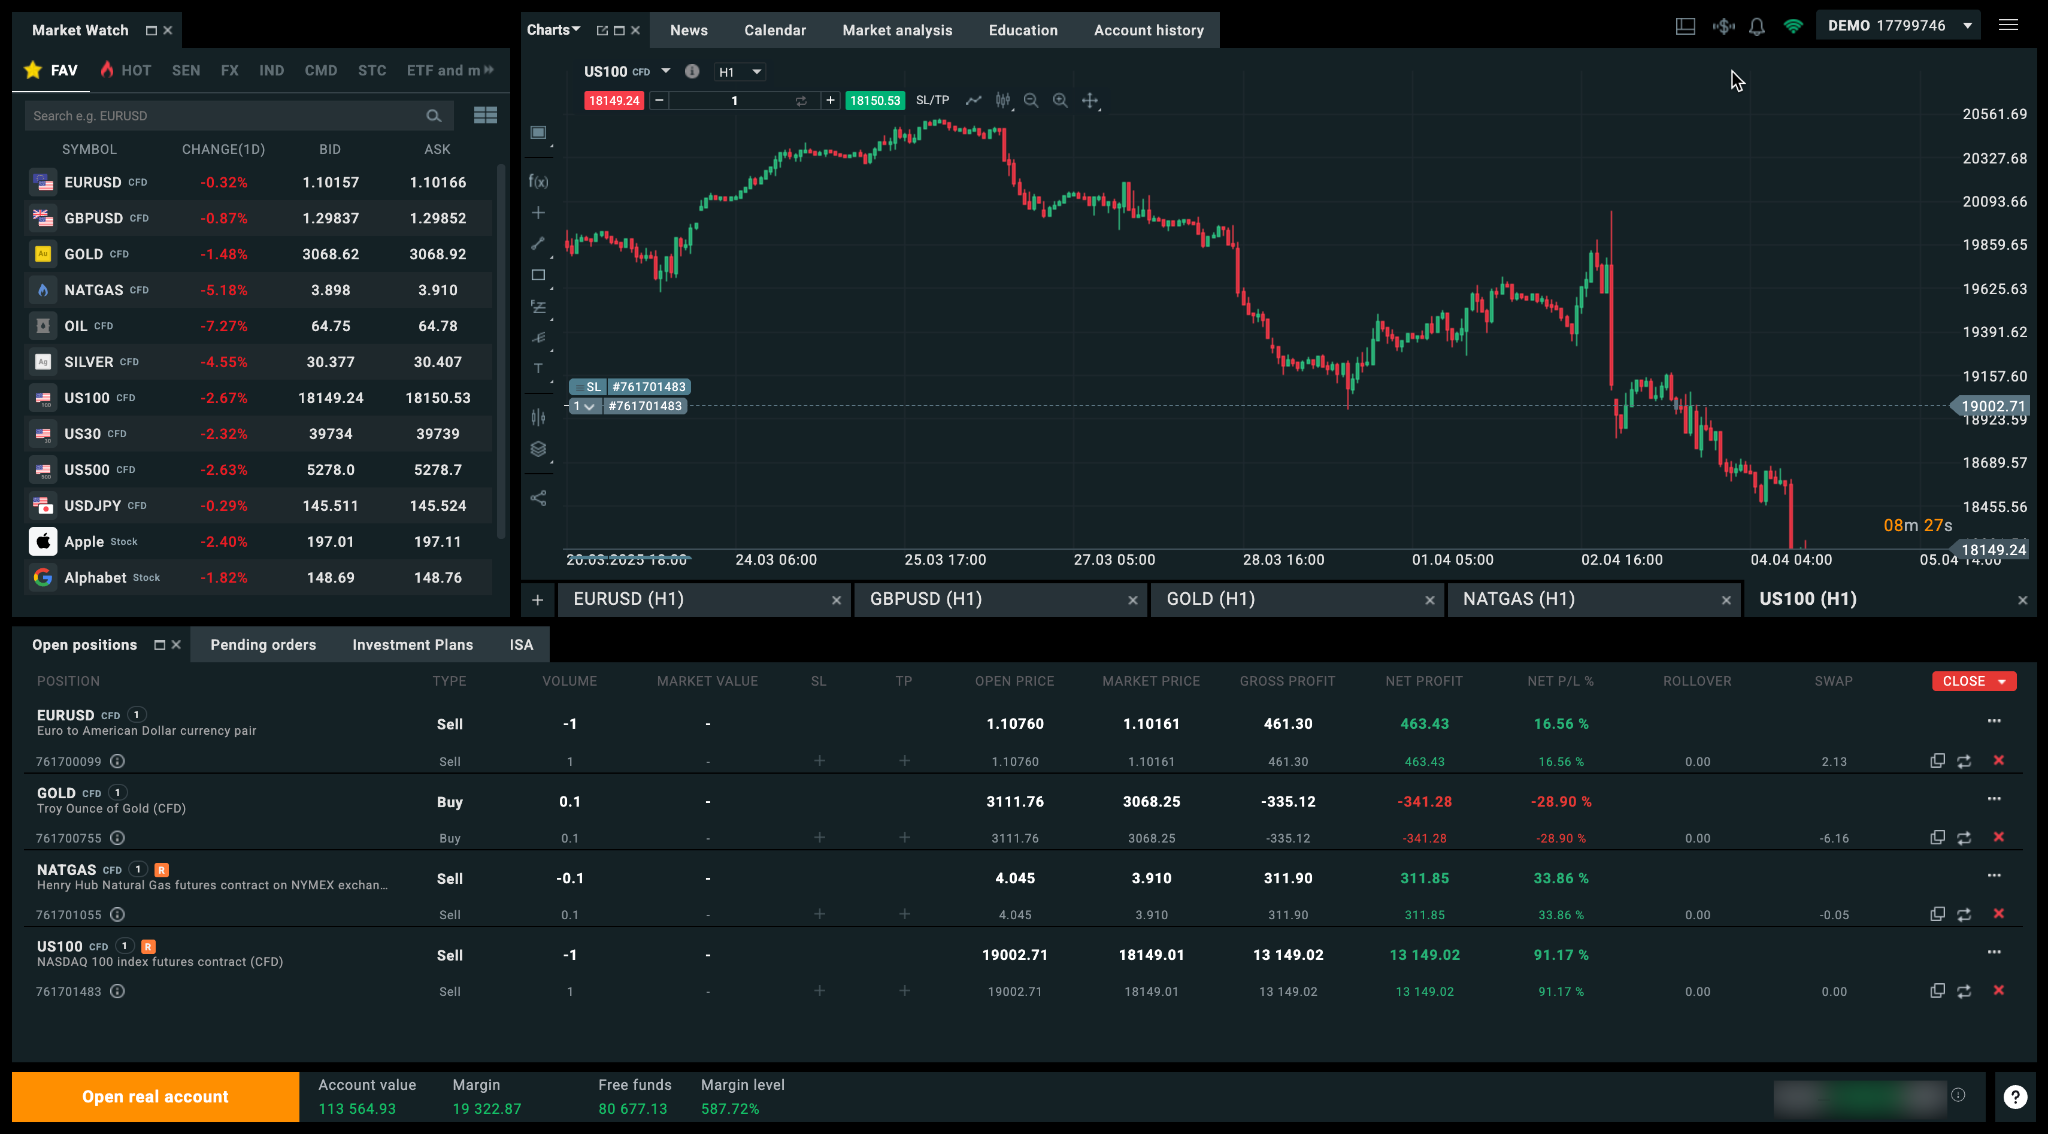Click the red 18149.24 sell button
The height and width of the screenshot is (1134, 2048).
click(x=614, y=101)
